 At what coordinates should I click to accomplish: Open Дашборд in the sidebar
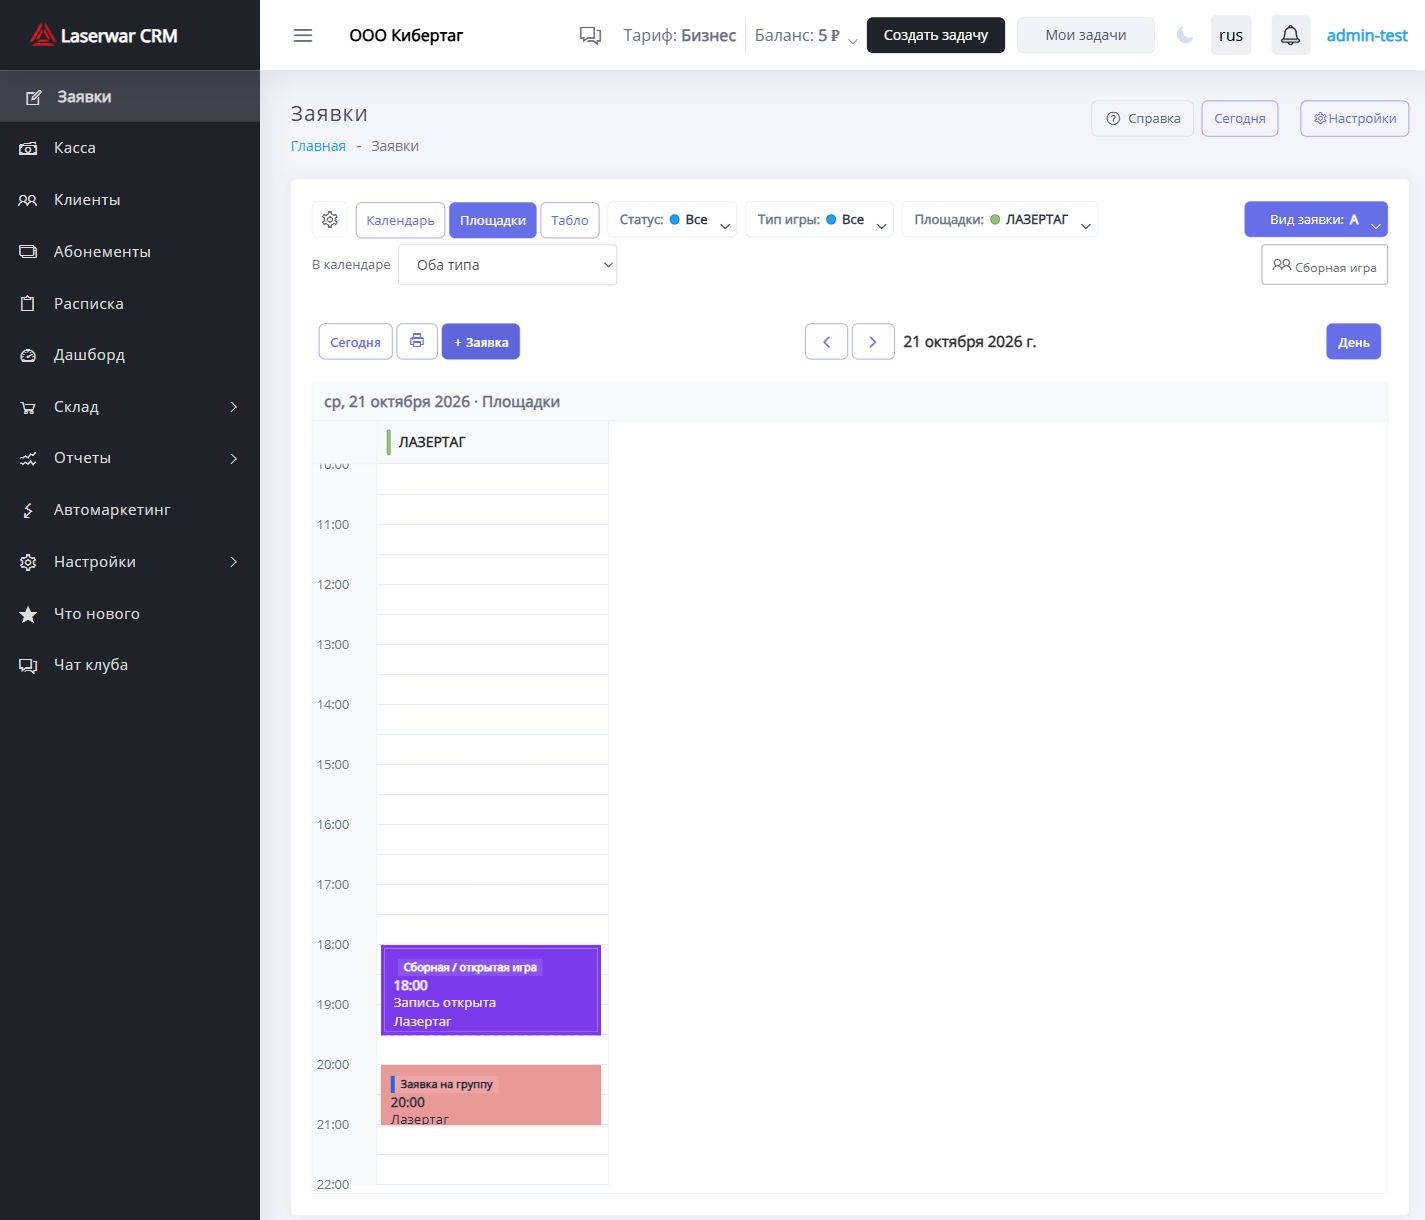tap(130, 355)
